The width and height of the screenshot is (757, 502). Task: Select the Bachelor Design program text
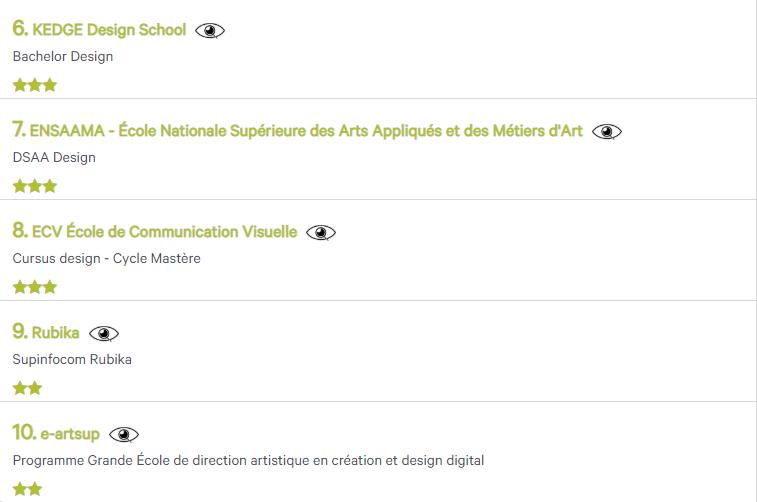[63, 57]
